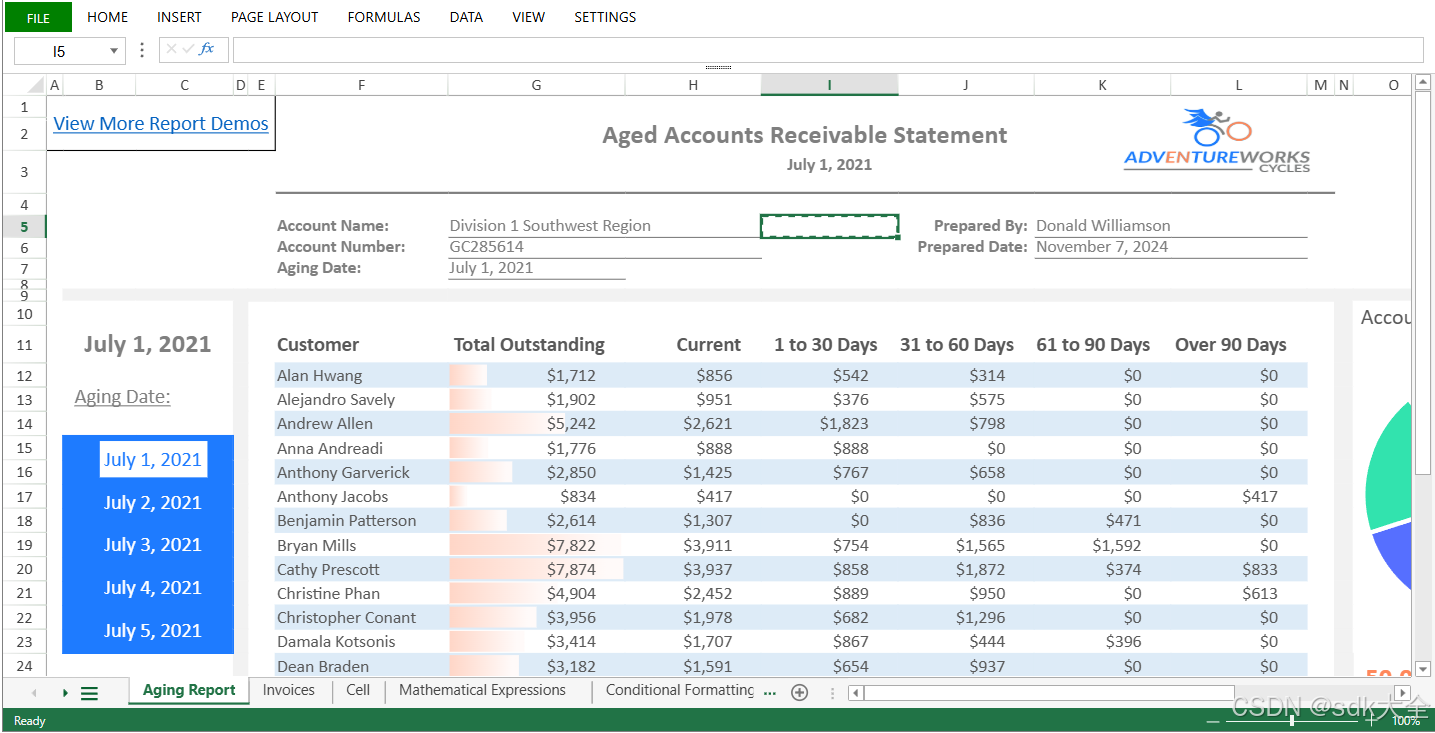Switch to Mathematical Expressions sheet tab
The height and width of the screenshot is (733, 1435).
pyautogui.click(x=482, y=690)
